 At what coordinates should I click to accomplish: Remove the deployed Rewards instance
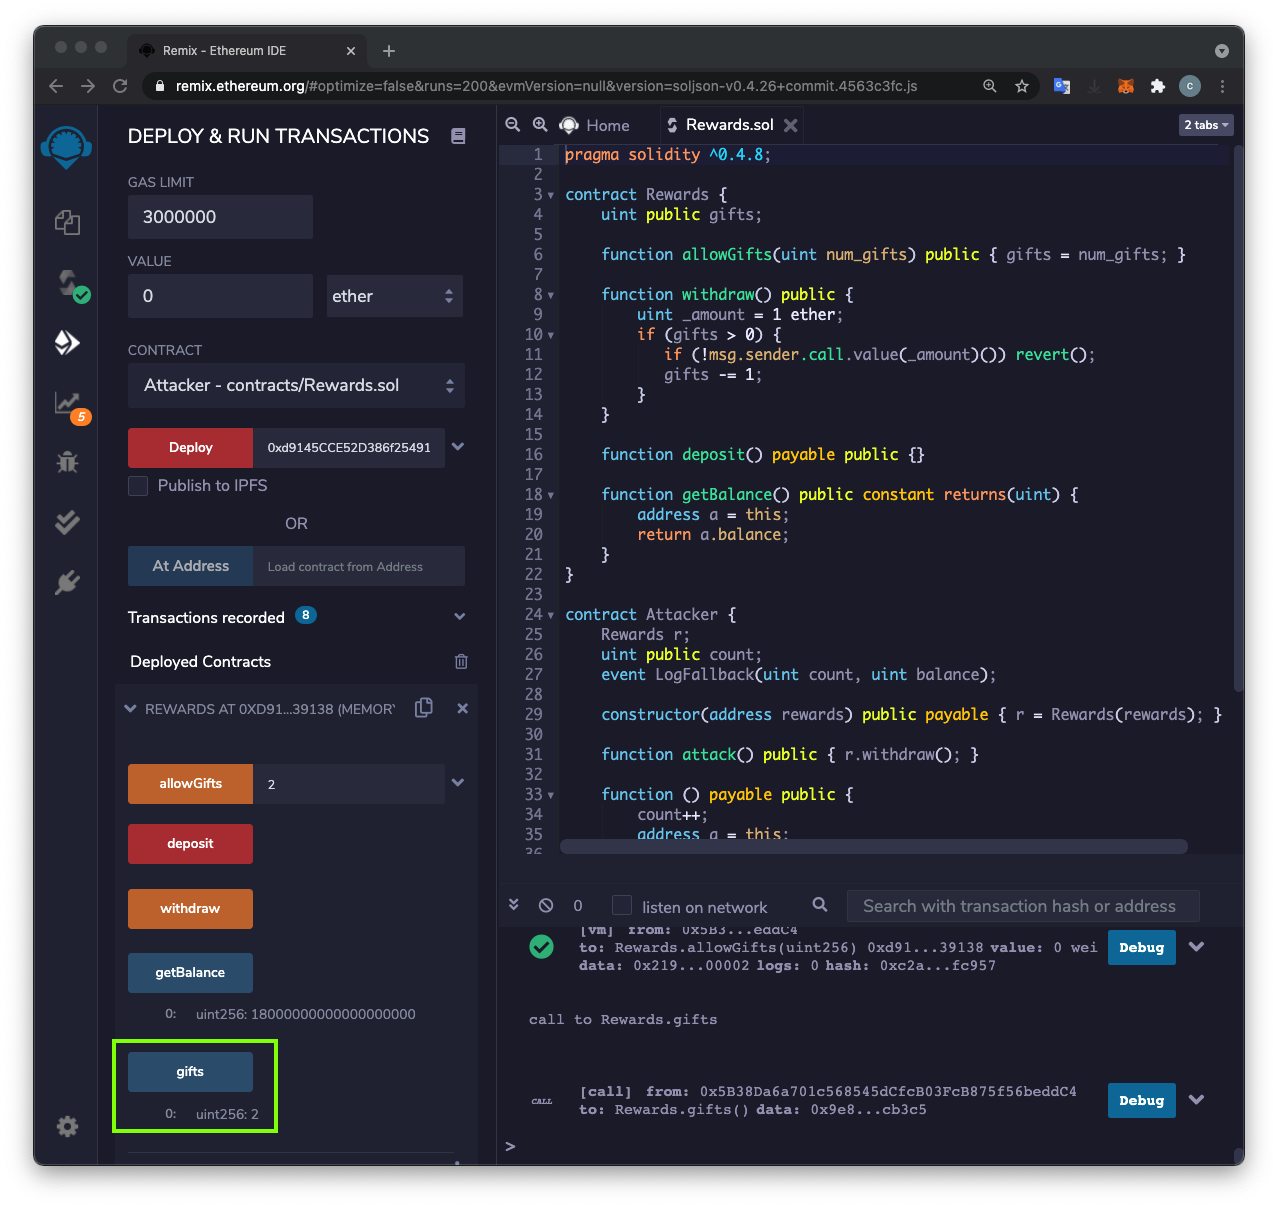click(462, 708)
